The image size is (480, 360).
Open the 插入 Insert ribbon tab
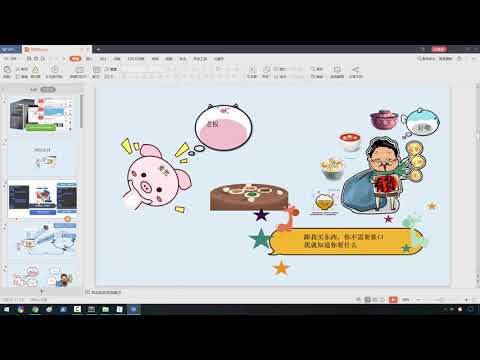click(x=89, y=59)
